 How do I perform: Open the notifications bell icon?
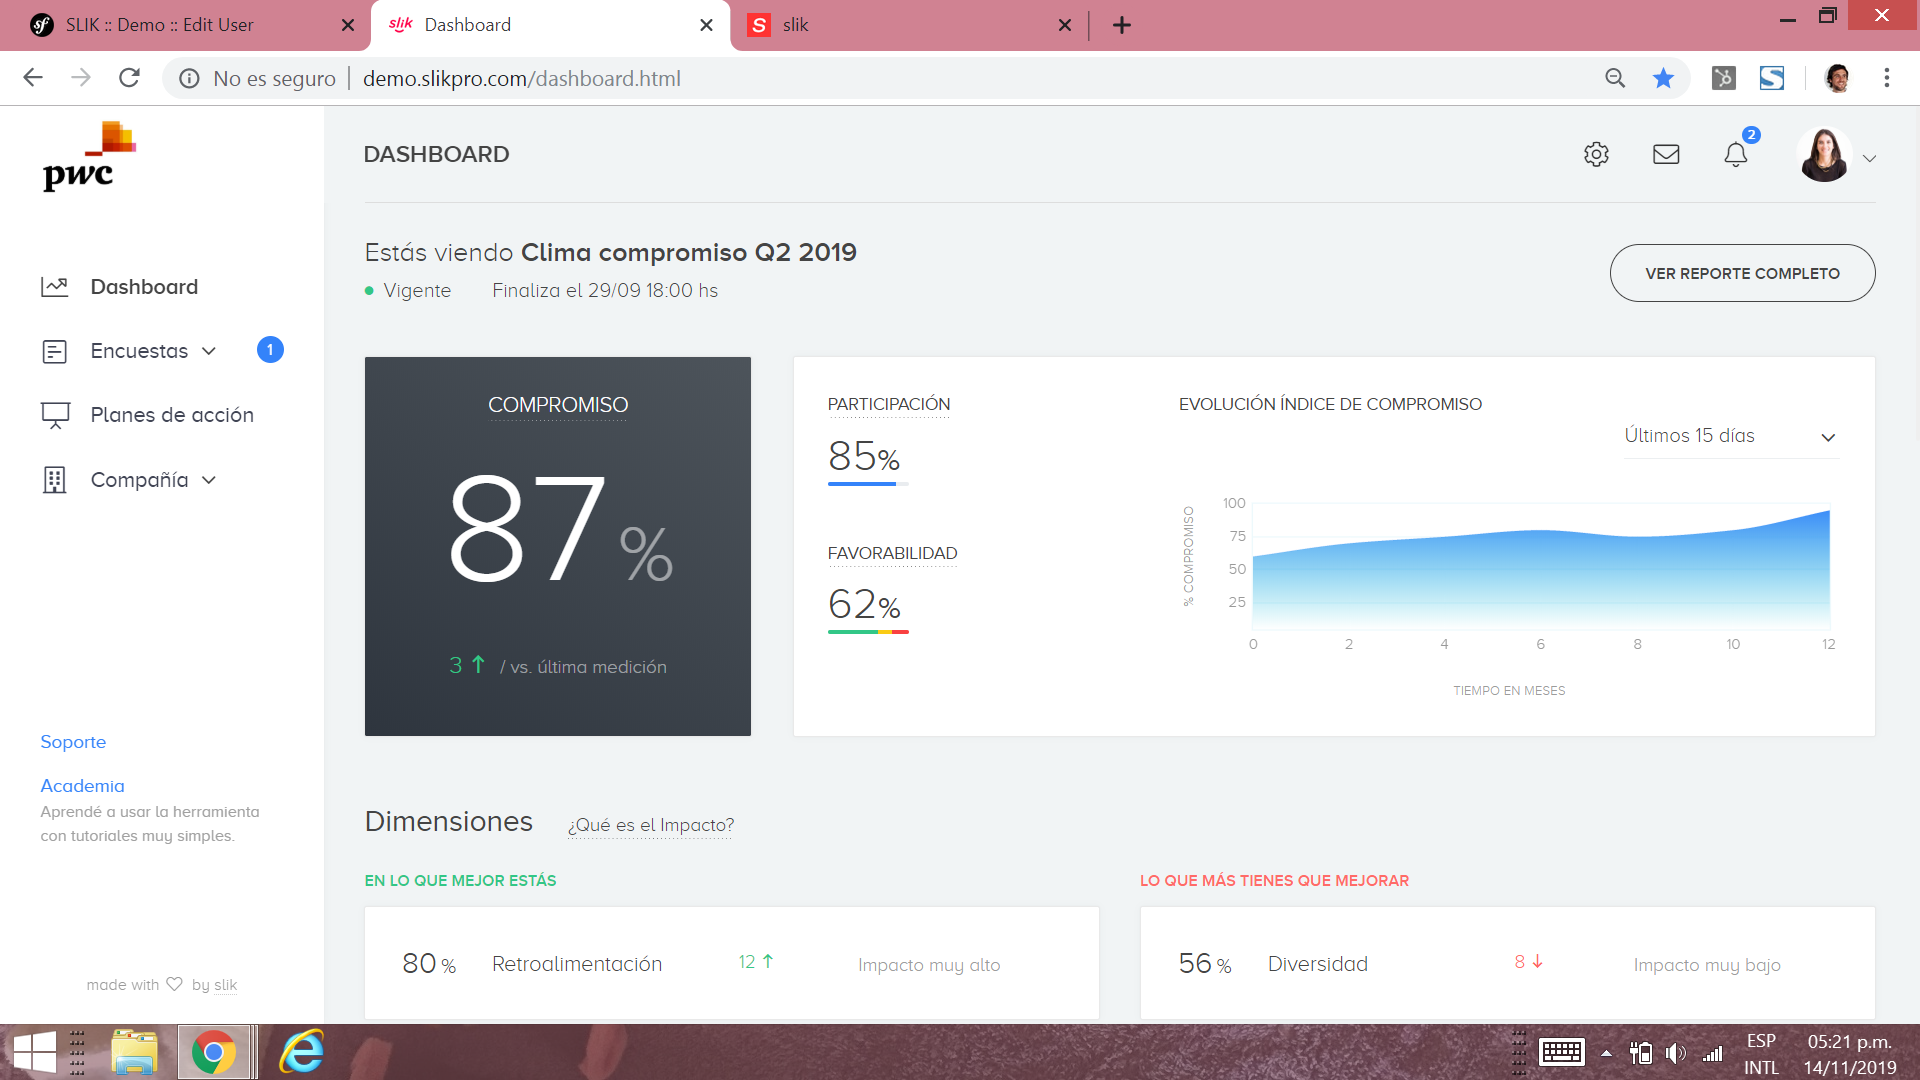[x=1736, y=154]
